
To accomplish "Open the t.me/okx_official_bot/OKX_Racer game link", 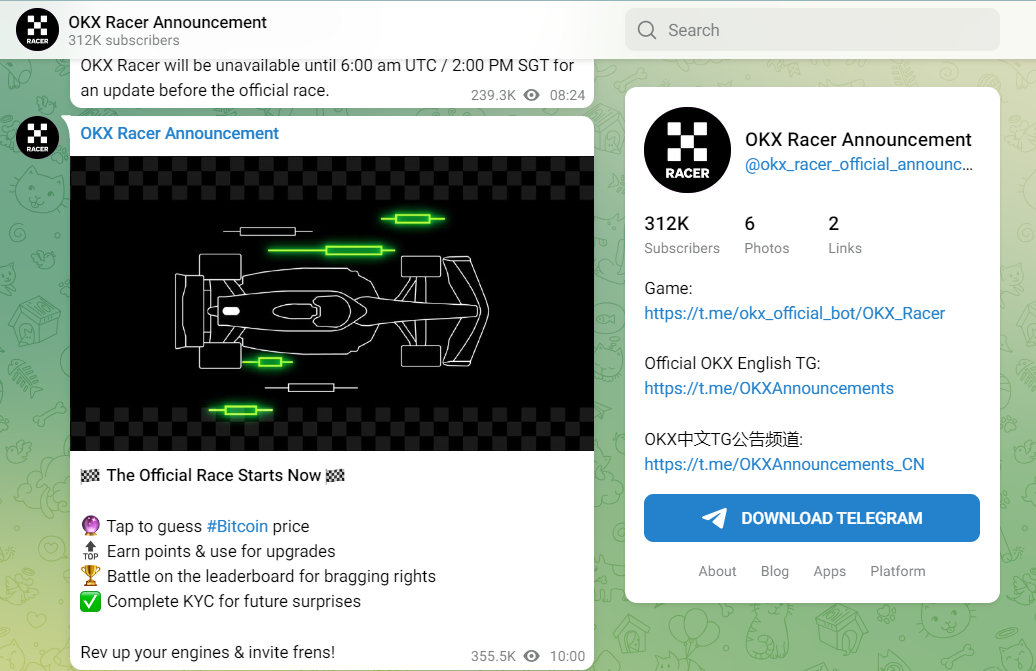I will pyautogui.click(x=794, y=313).
